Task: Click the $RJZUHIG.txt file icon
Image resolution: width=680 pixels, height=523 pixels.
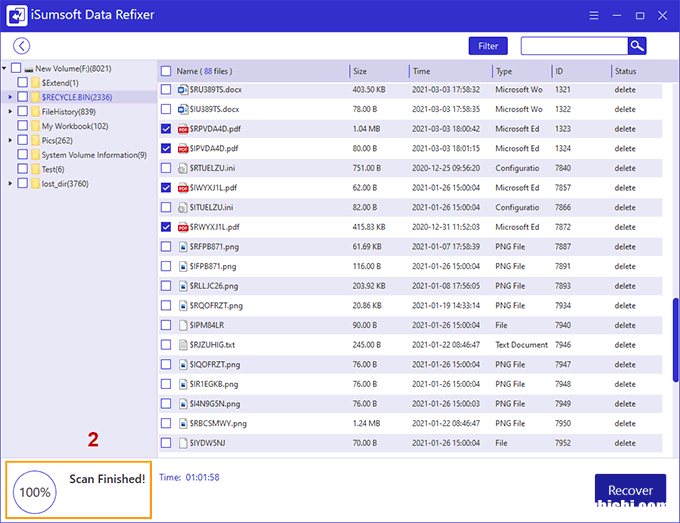Action: pos(183,344)
